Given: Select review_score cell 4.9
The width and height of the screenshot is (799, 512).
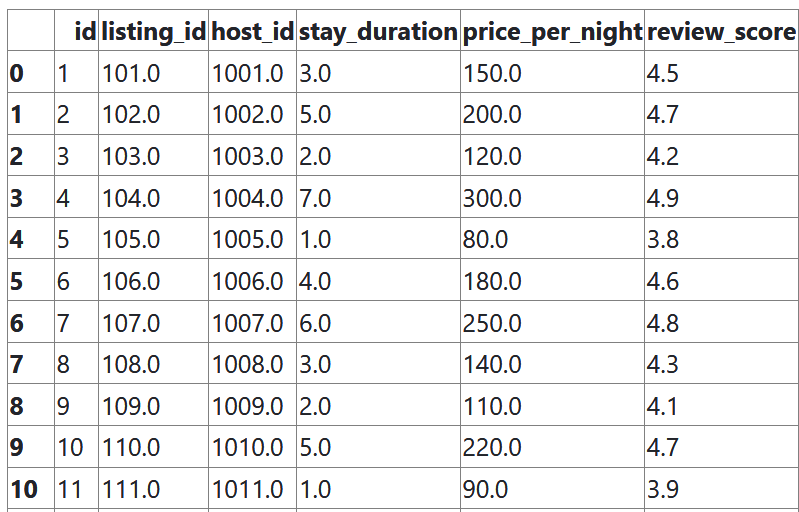Looking at the screenshot, I should (x=663, y=198).
